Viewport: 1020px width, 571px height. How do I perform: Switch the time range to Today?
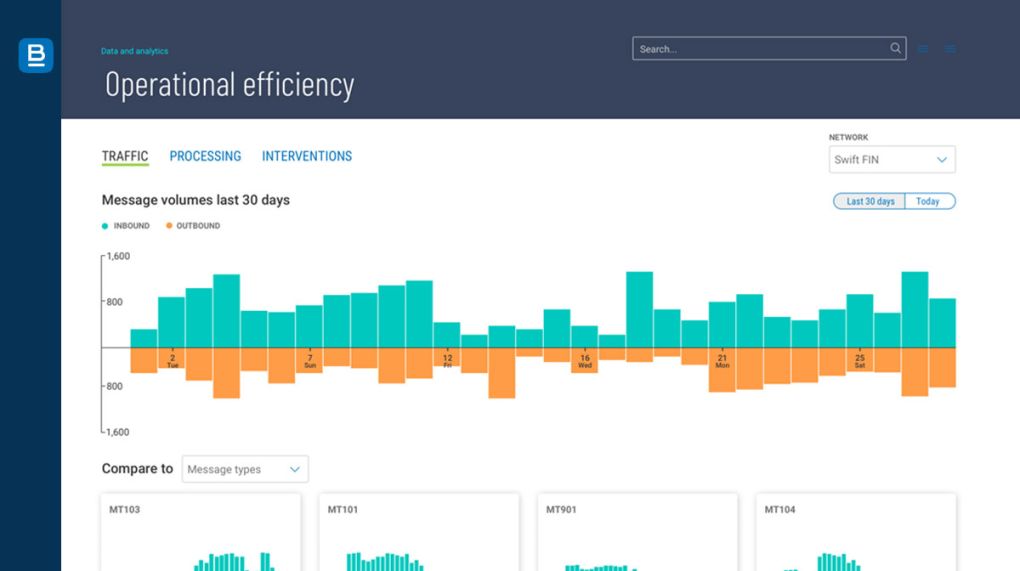click(x=929, y=201)
